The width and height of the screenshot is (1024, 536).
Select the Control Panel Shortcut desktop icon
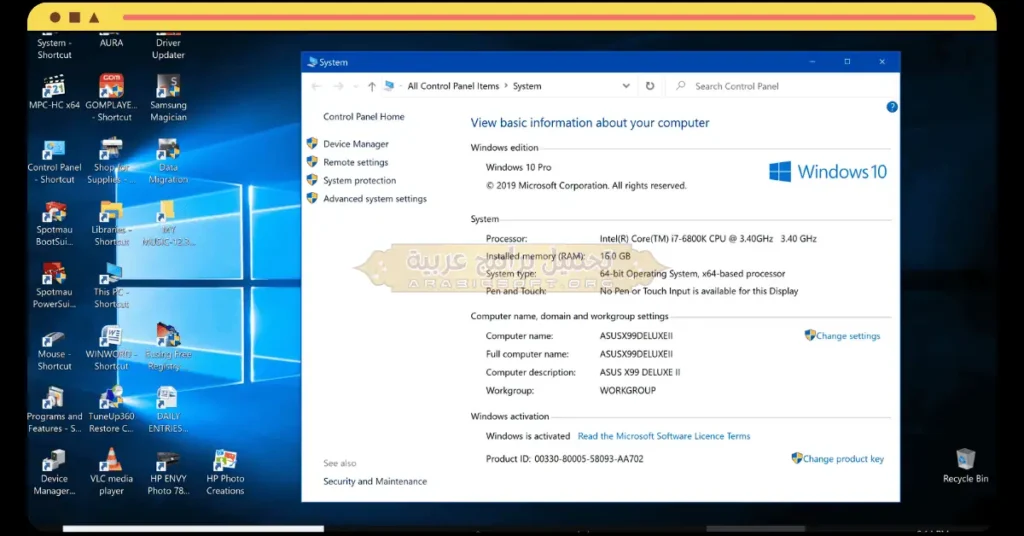coord(54,161)
